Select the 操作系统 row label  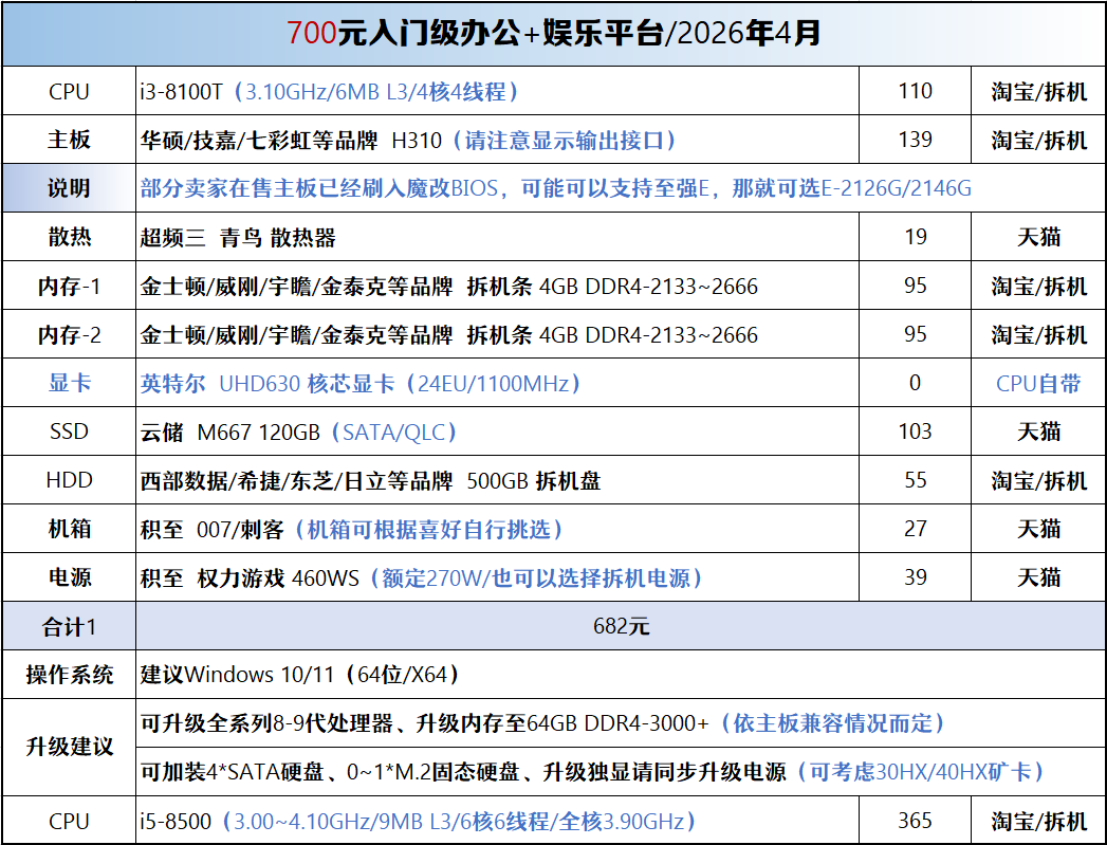pyautogui.click(x=69, y=675)
